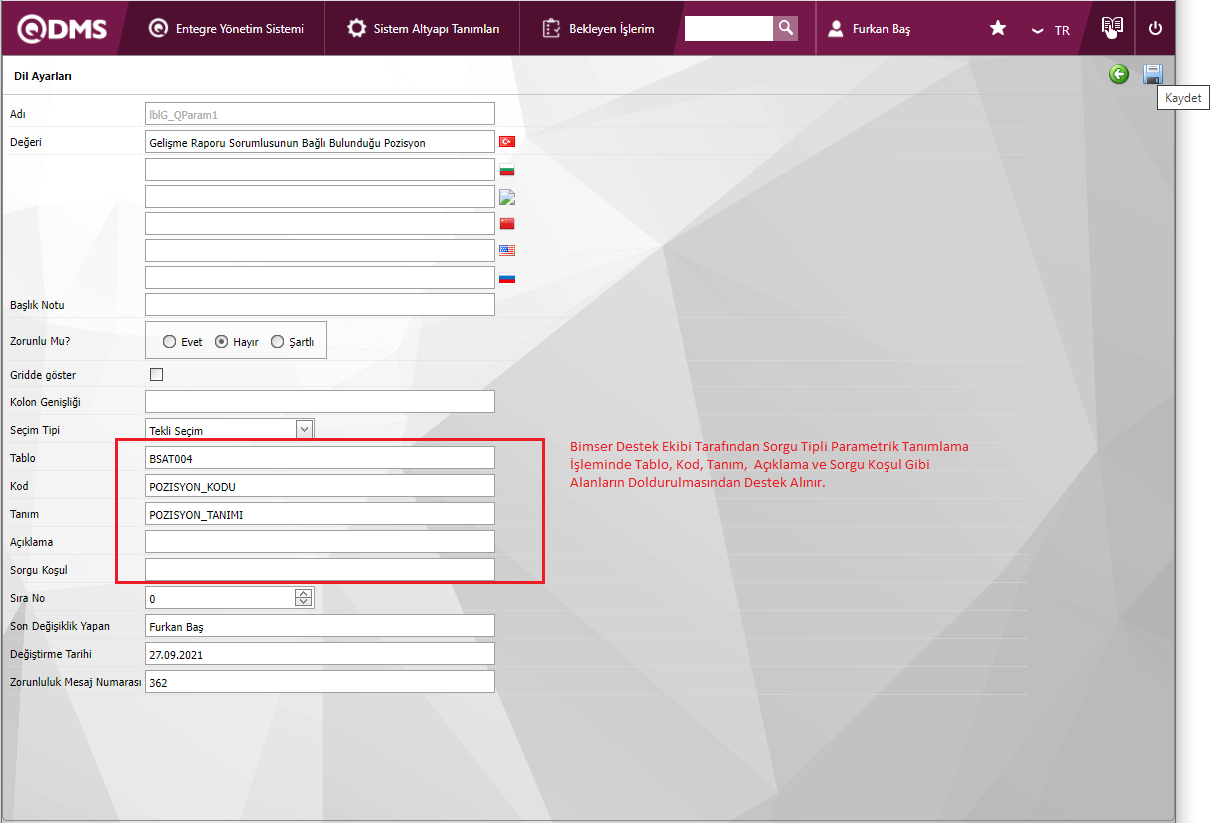Open the help book icon

[x=1112, y=27]
